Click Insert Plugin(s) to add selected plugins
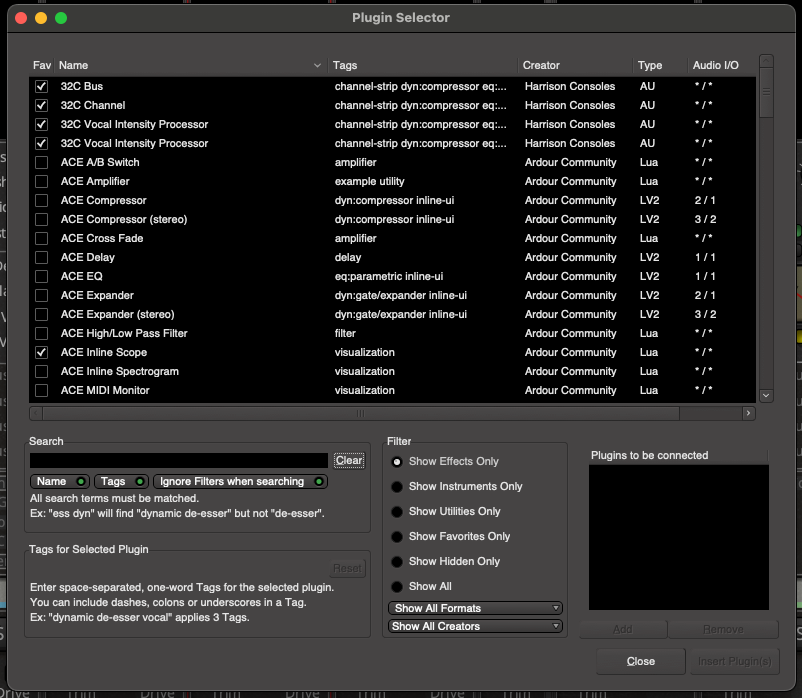The width and height of the screenshot is (802, 698). point(734,661)
